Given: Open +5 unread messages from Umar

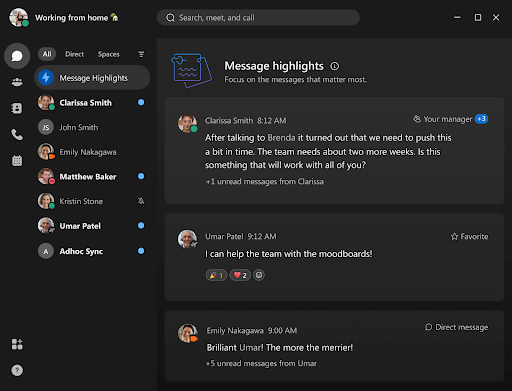Looking at the screenshot, I should (x=261, y=363).
